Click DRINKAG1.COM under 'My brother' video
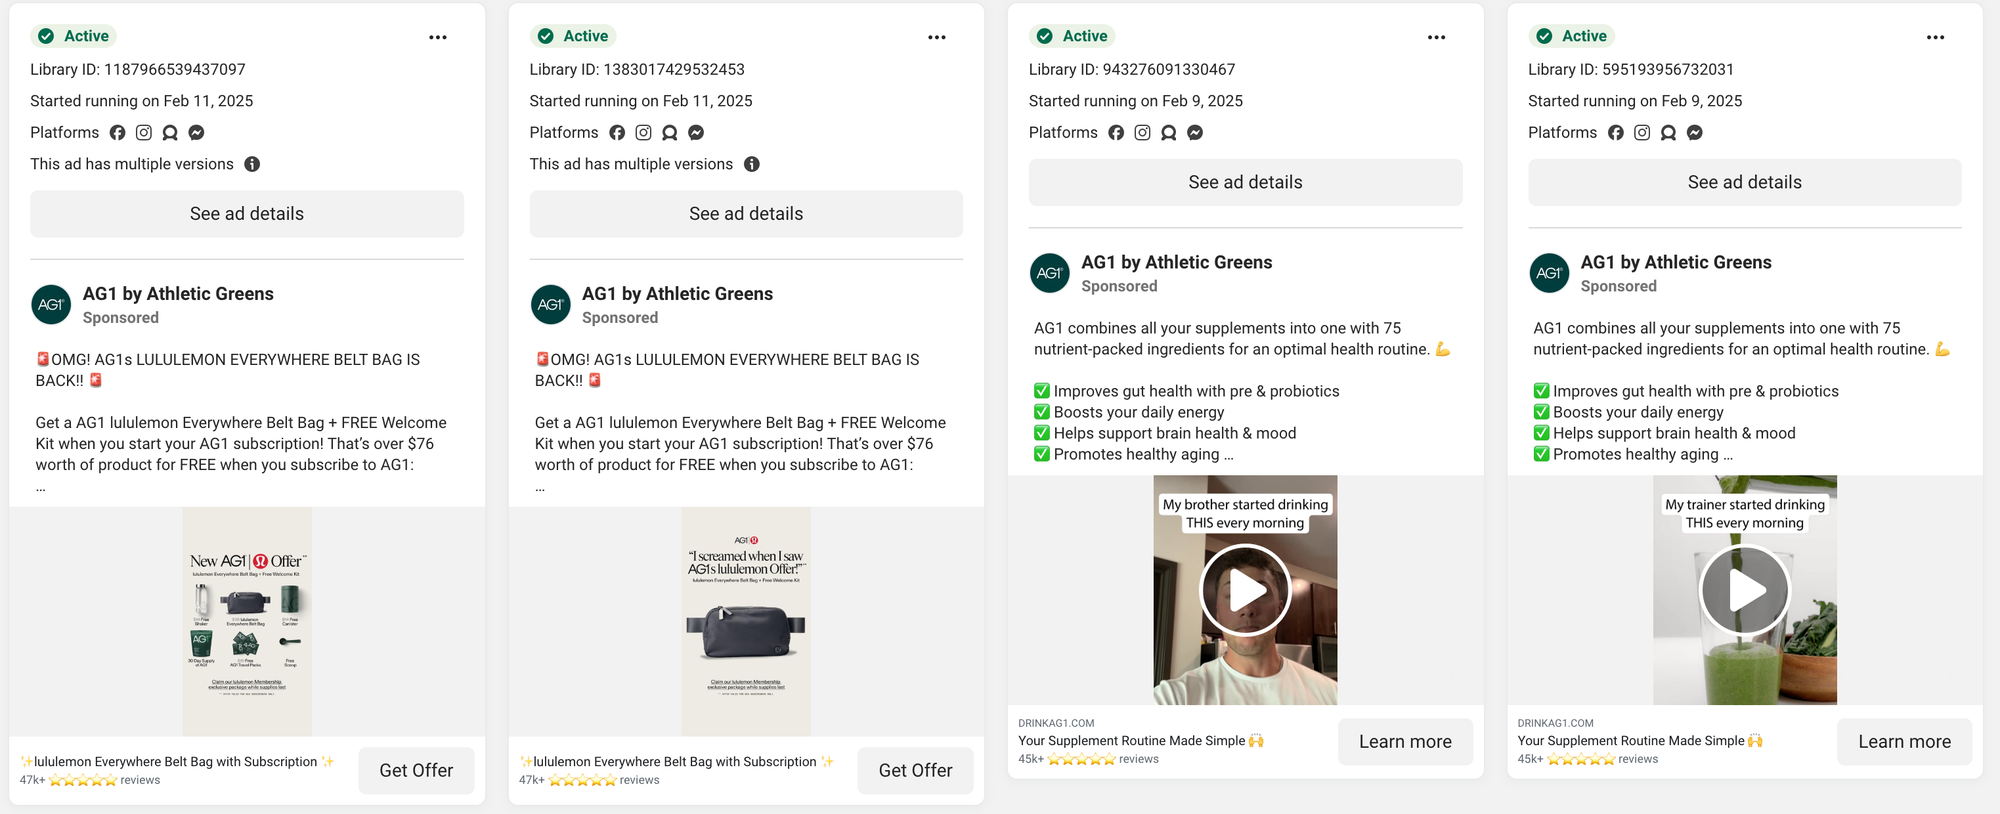 point(1056,723)
